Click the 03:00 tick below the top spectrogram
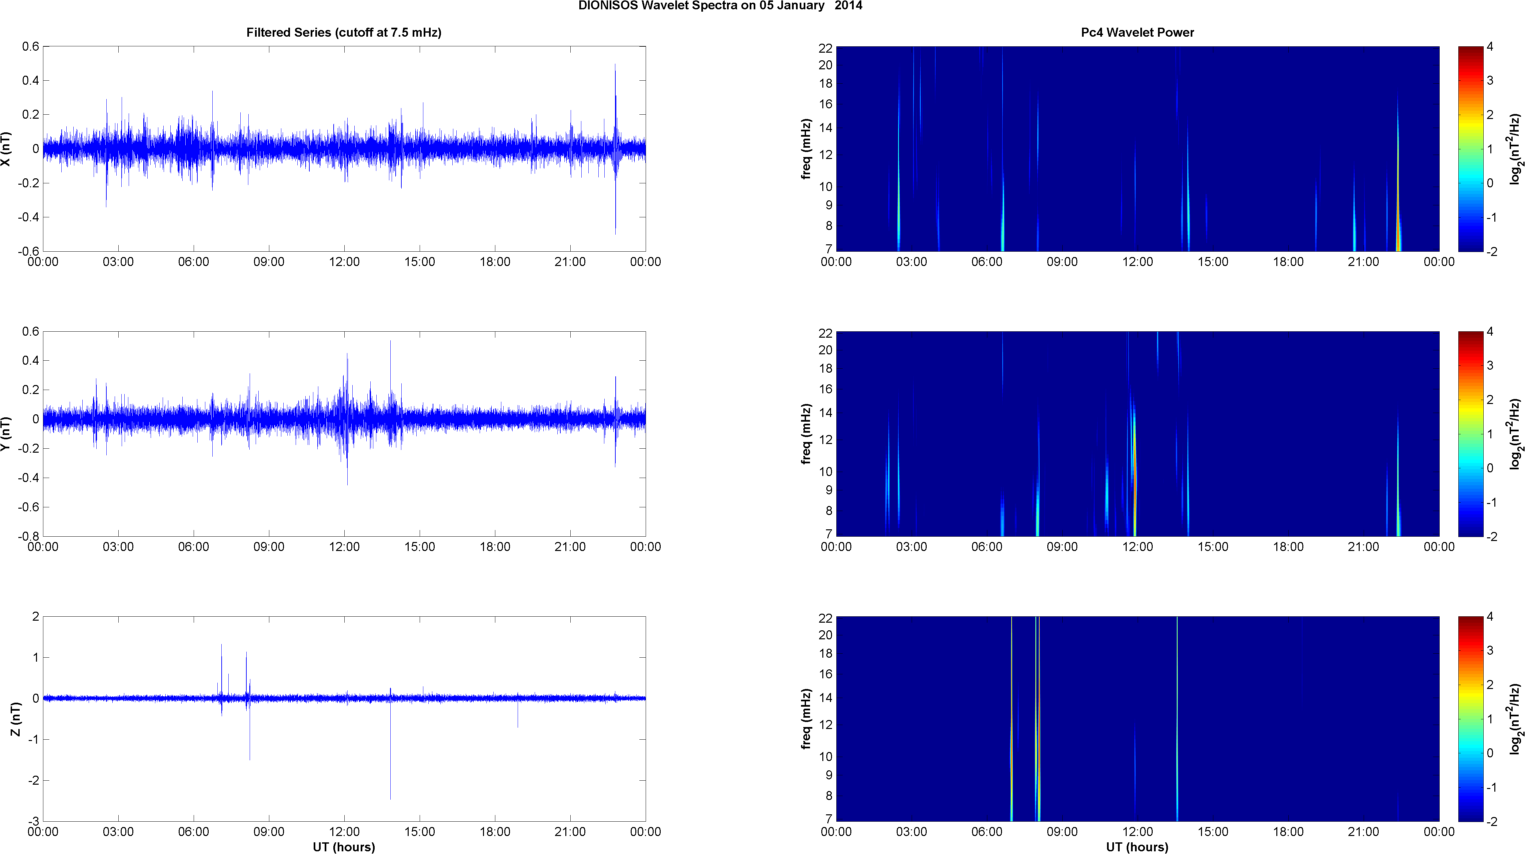This screenshot has height=854, width=1525. point(911,262)
